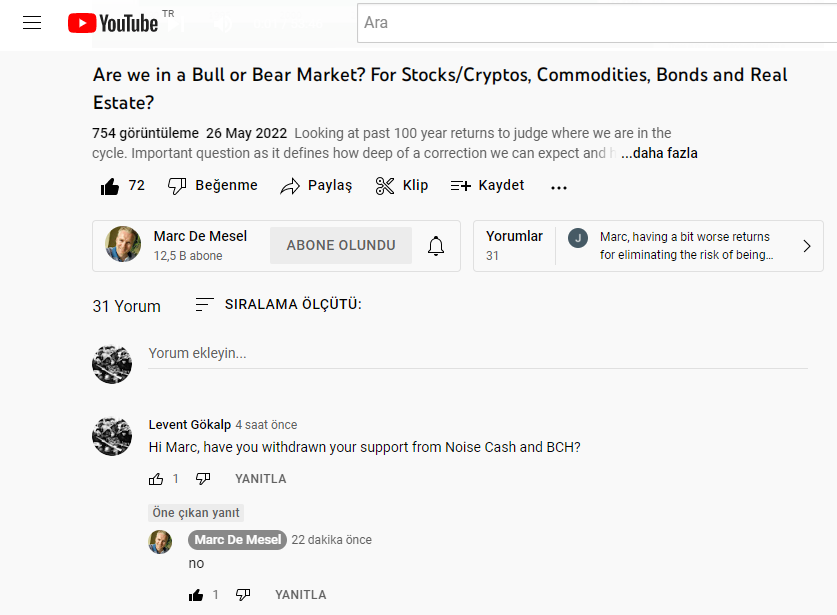Click the ABONE OLUNDU subscribed button
The height and width of the screenshot is (615, 837).
(x=341, y=246)
